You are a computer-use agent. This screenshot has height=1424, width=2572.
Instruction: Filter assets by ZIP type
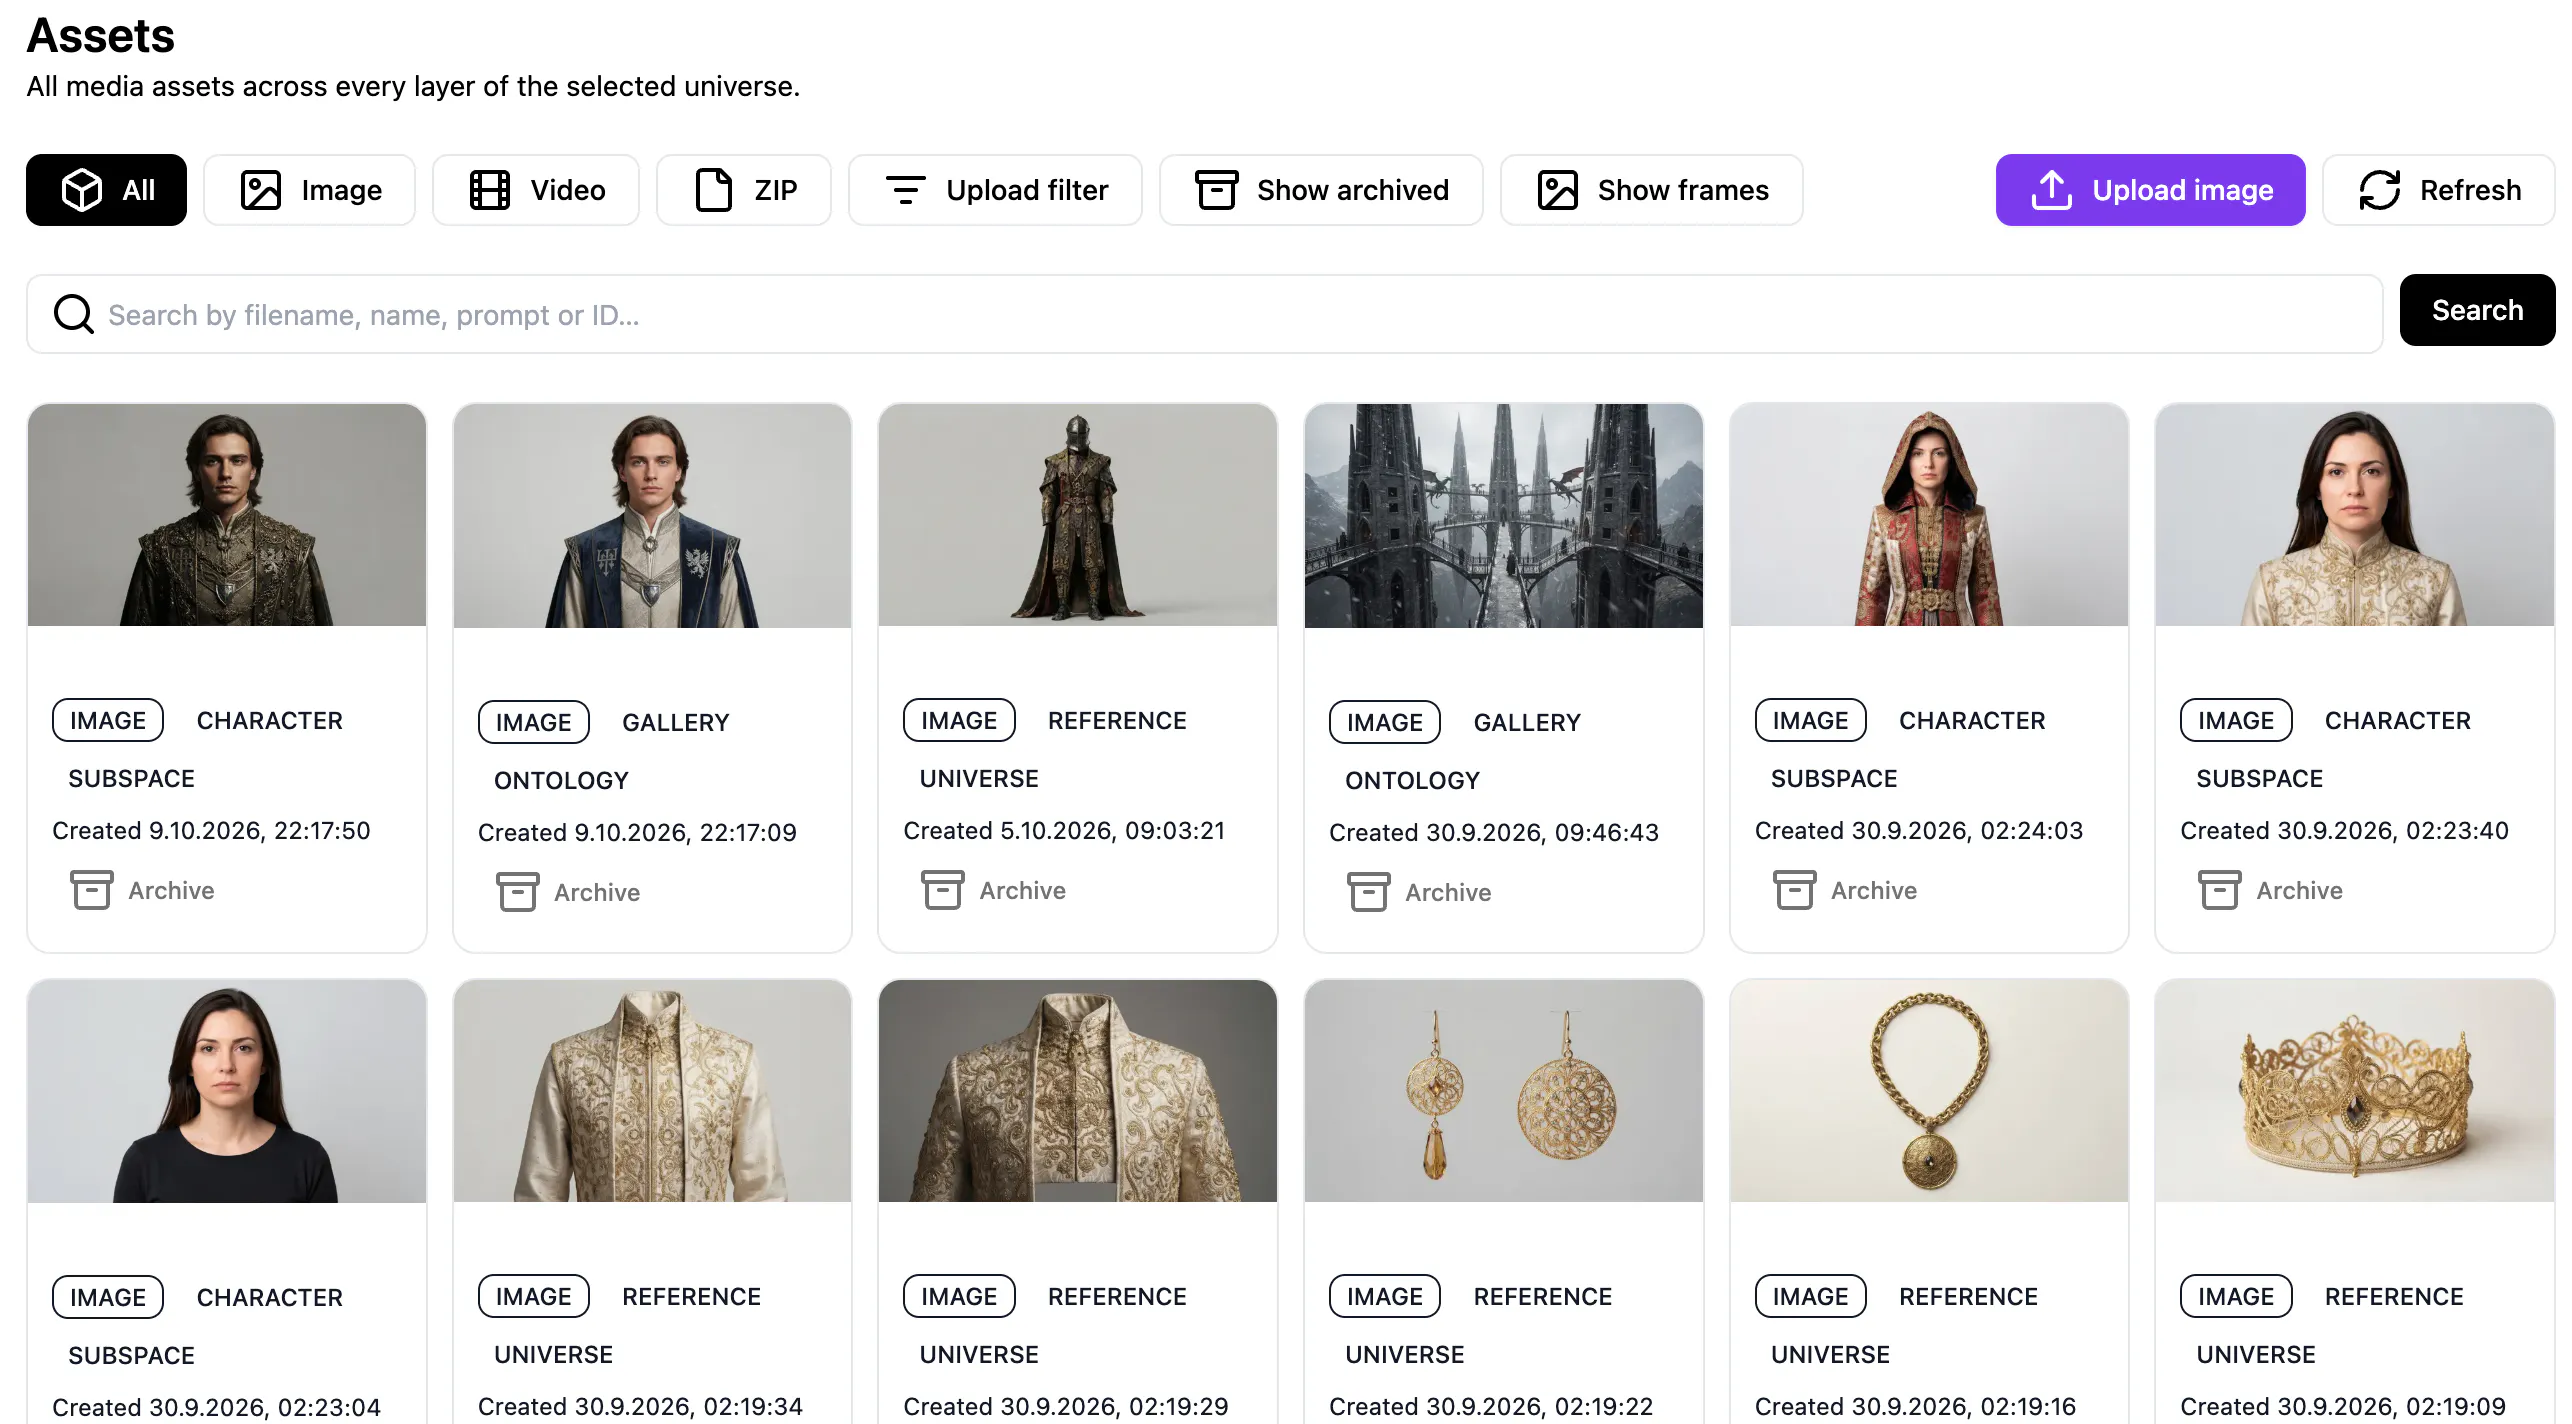pos(744,190)
